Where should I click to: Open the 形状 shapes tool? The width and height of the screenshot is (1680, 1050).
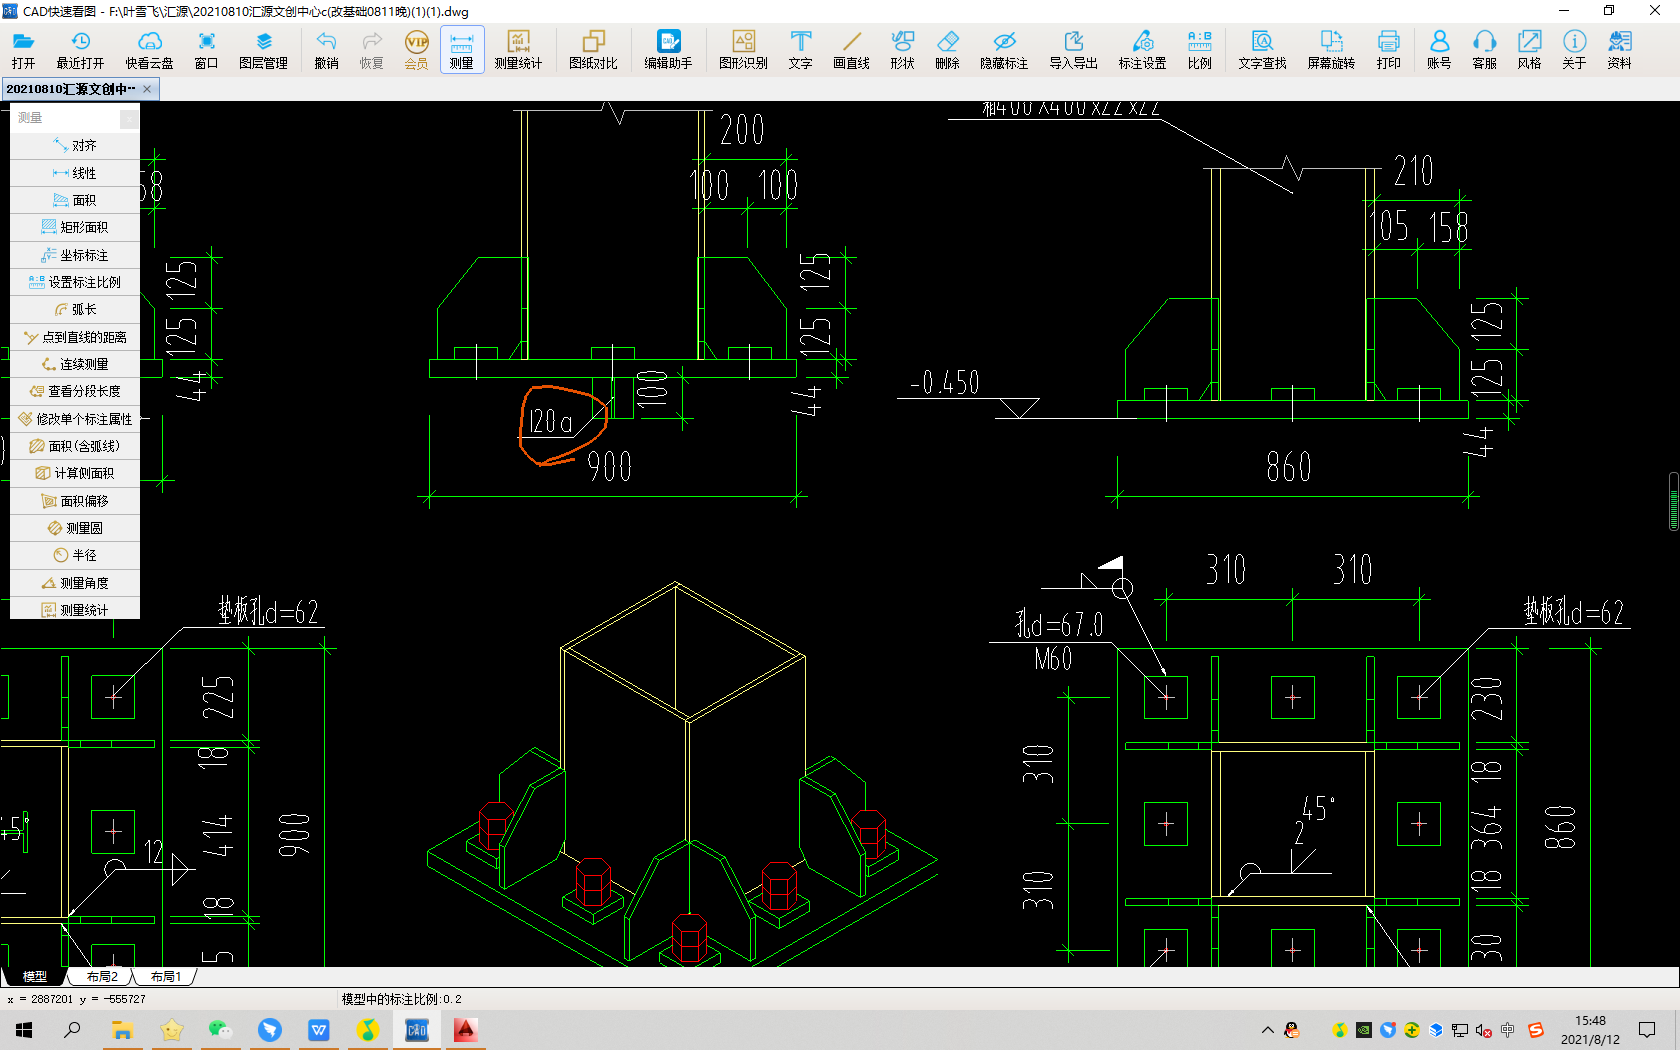(x=902, y=49)
